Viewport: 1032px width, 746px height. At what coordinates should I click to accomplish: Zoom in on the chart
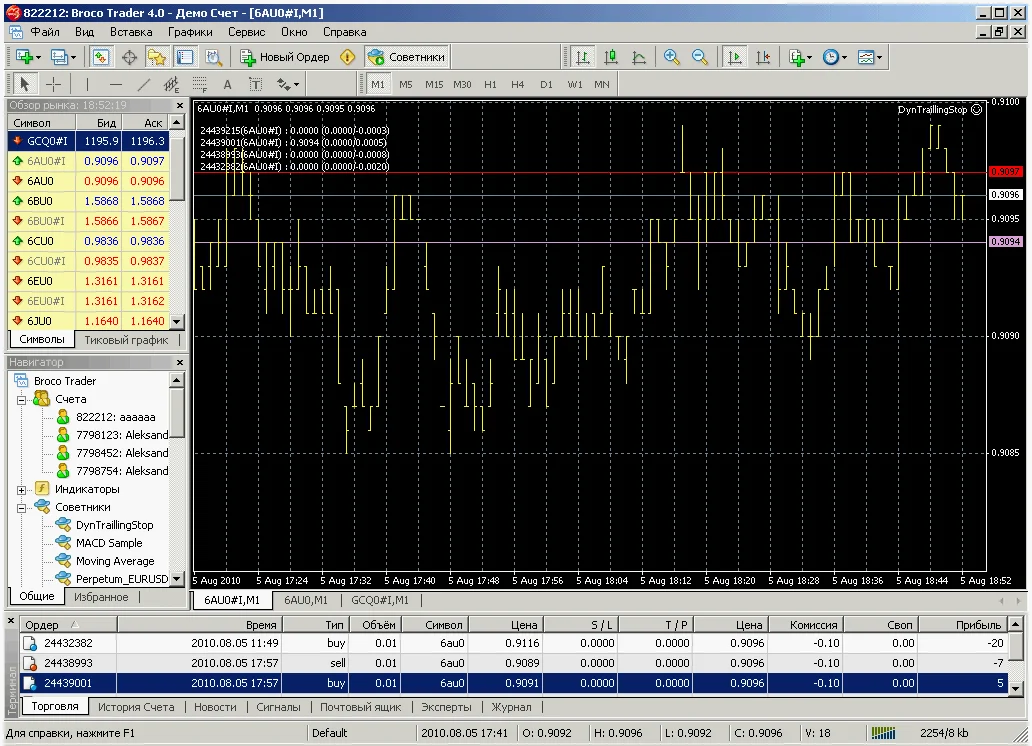[x=671, y=57]
